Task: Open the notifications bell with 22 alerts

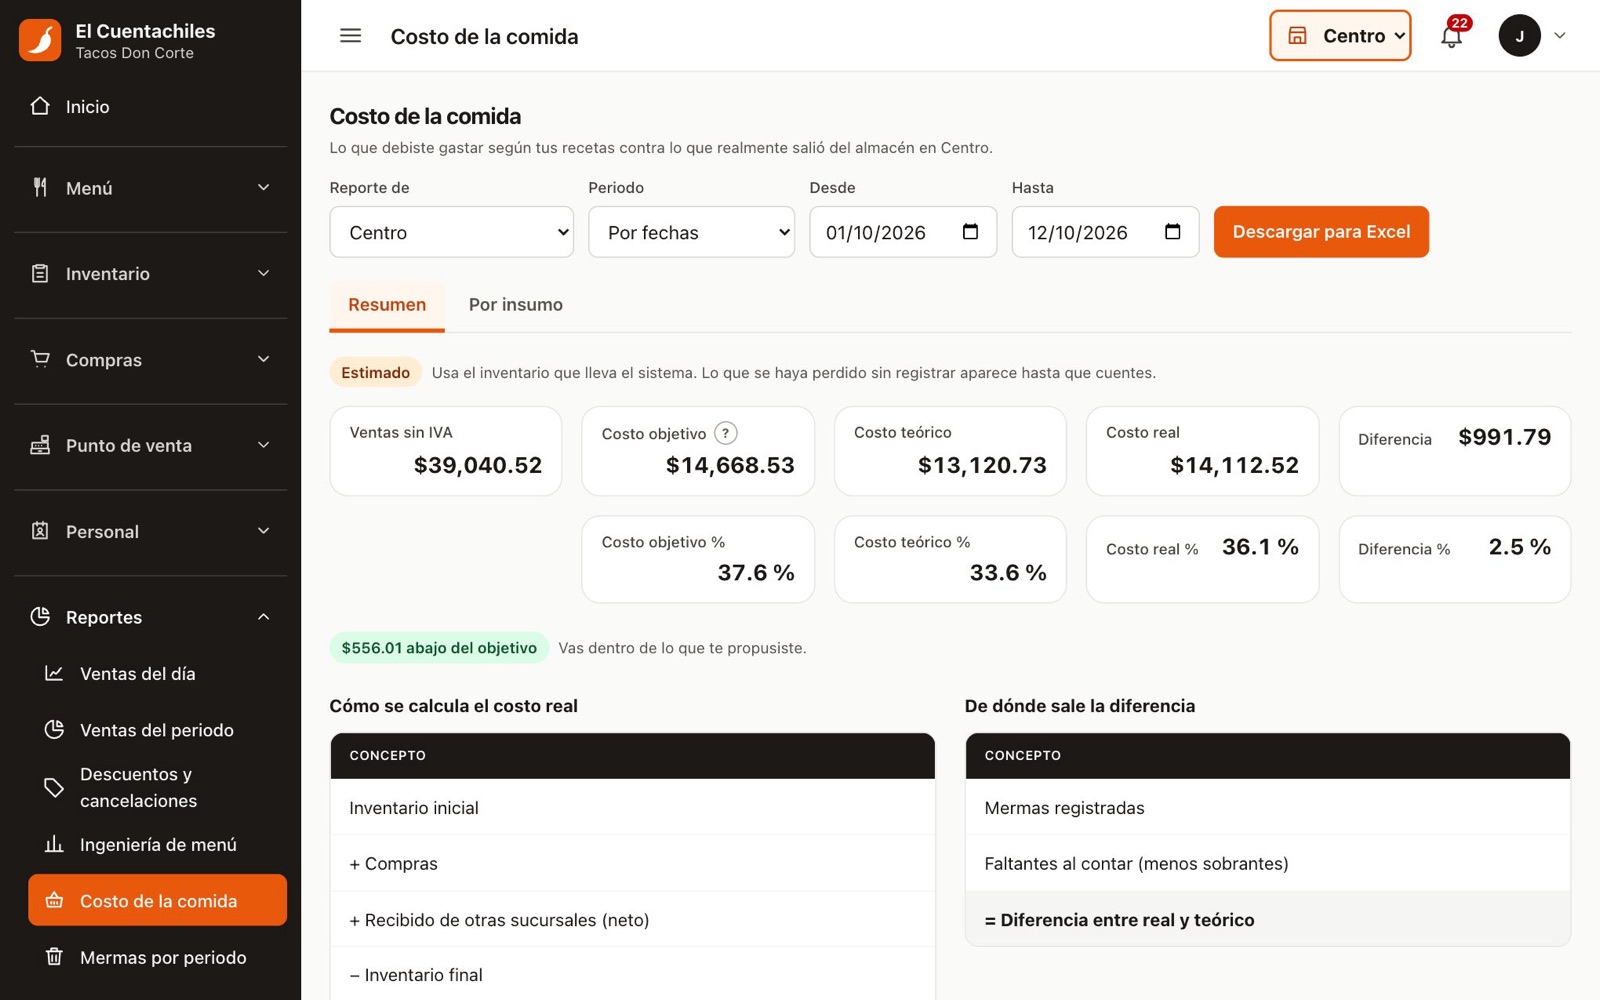Action: (1452, 36)
